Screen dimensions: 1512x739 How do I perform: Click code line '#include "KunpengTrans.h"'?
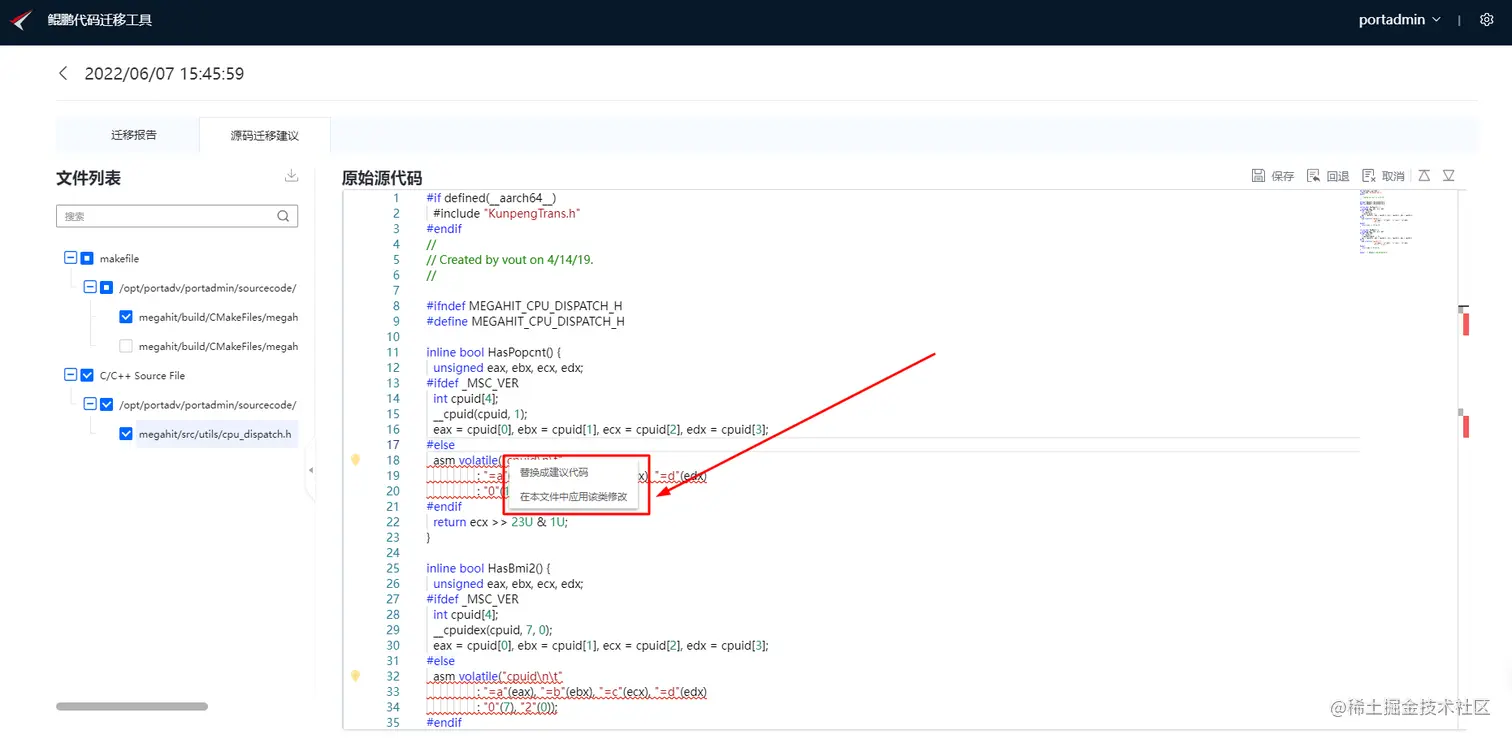click(507, 213)
